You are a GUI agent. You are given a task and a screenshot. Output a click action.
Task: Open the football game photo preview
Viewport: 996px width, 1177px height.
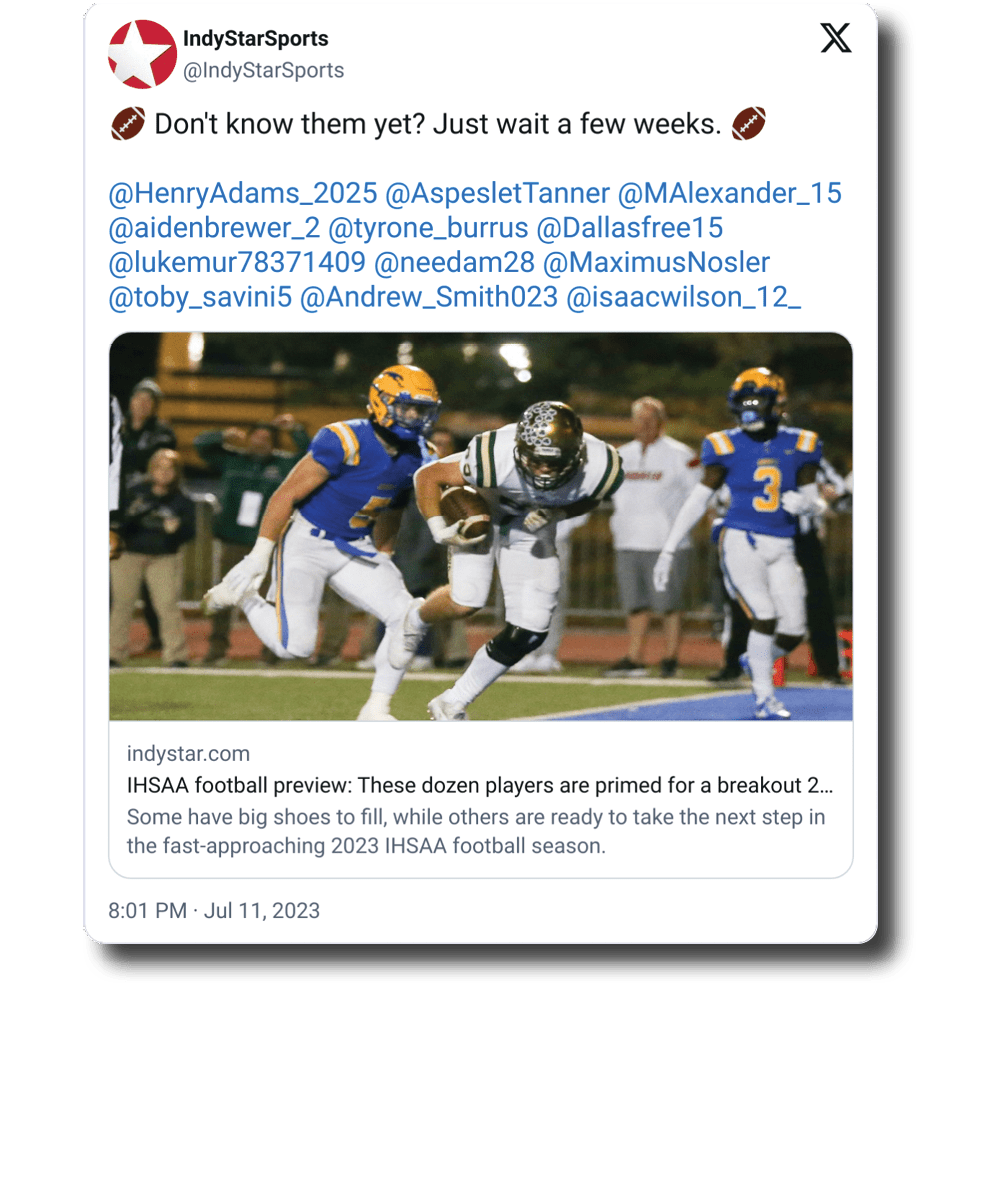click(480, 526)
